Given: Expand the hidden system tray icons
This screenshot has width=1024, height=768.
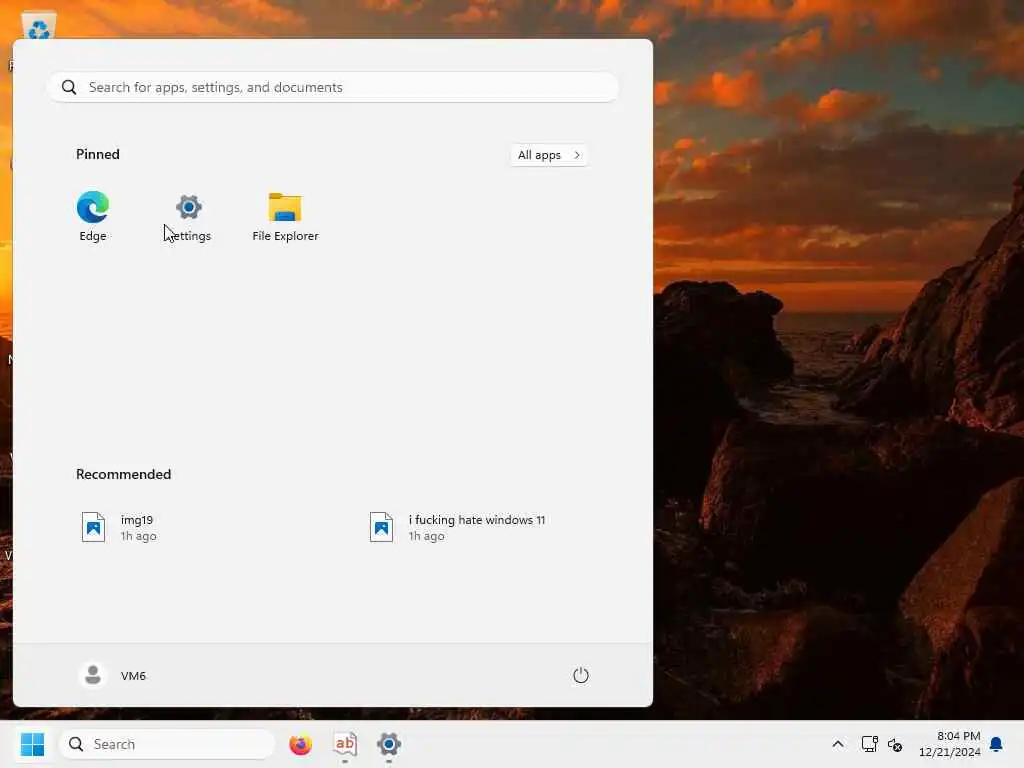Looking at the screenshot, I should click(838, 744).
